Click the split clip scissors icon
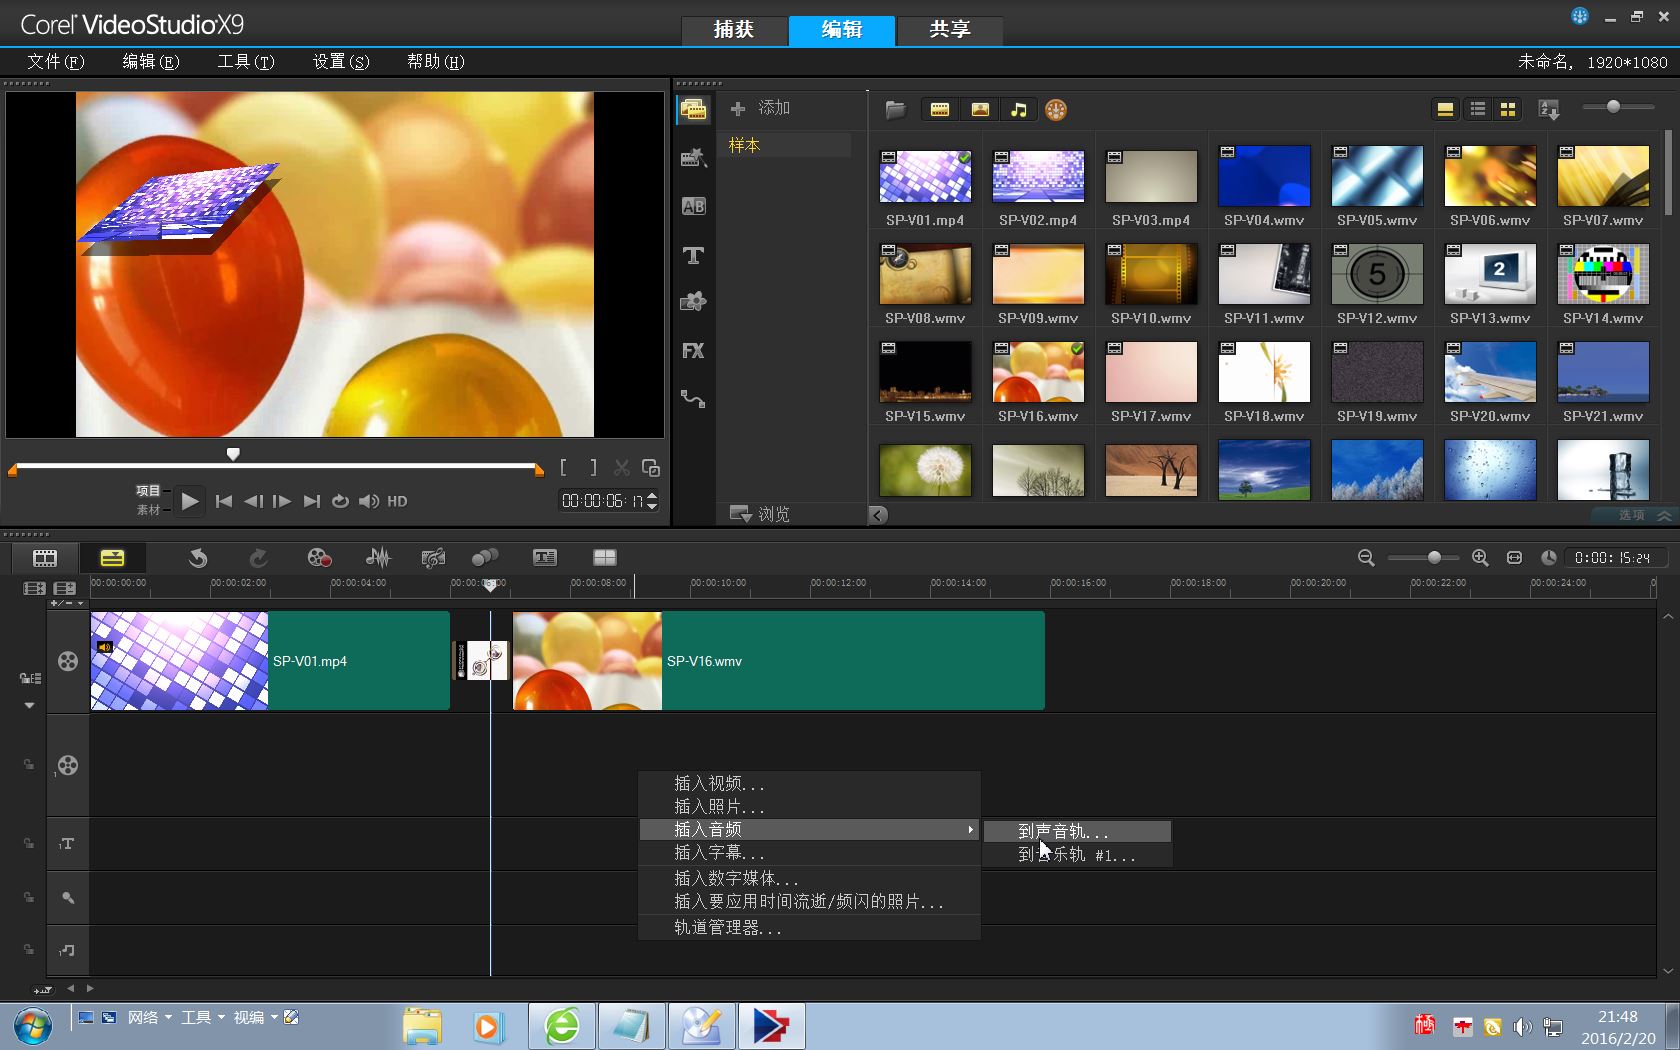 (x=622, y=468)
